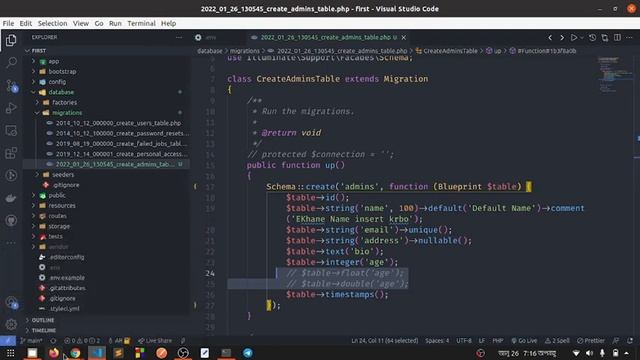Show additional activity bar views ellipsis

[11, 243]
